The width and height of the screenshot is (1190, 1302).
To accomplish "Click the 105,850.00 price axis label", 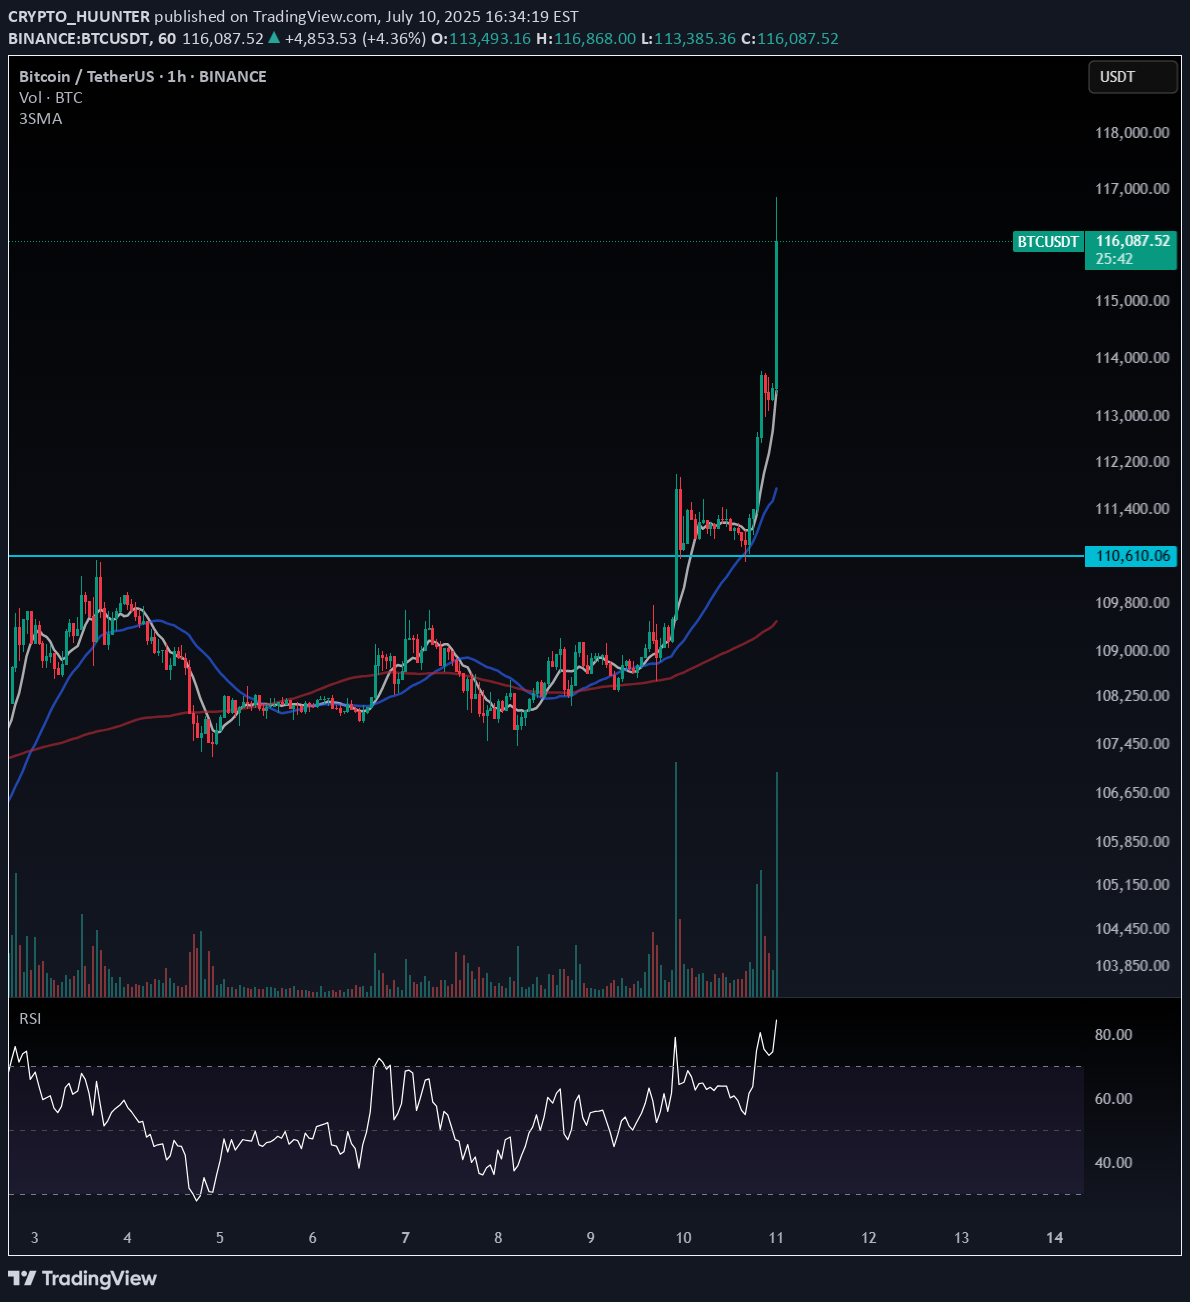I will click(x=1133, y=841).
